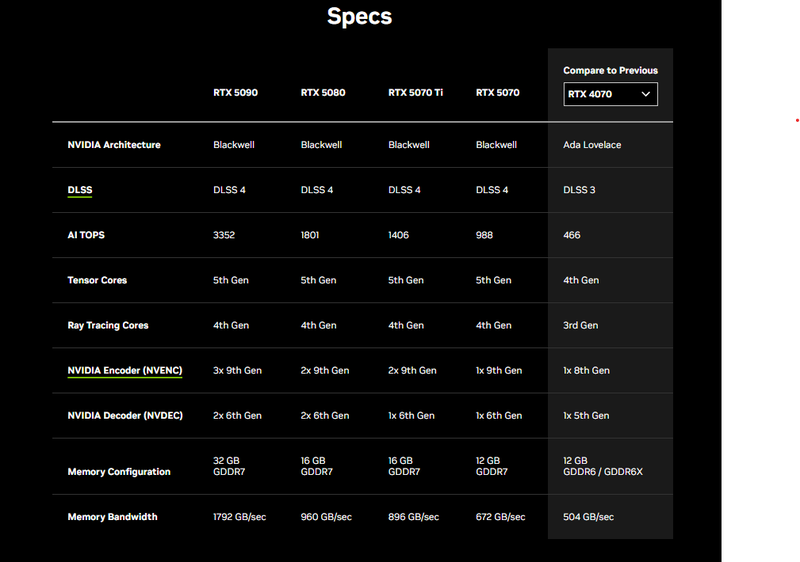Open the Compare to Previous RTX 4070 dropdown
The width and height of the screenshot is (800, 562).
pyautogui.click(x=610, y=94)
